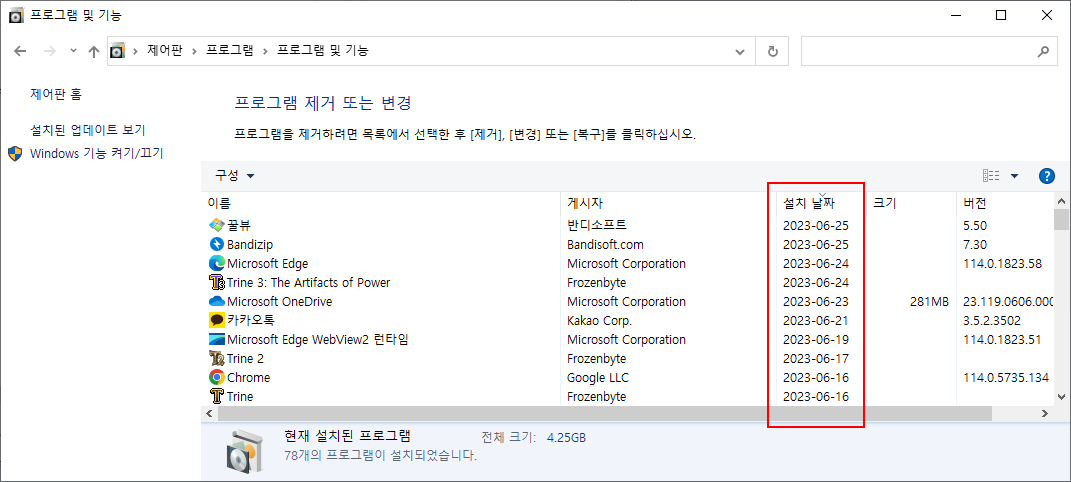
Task: Sort by the 게시자 column header
Action: click(x=668, y=203)
